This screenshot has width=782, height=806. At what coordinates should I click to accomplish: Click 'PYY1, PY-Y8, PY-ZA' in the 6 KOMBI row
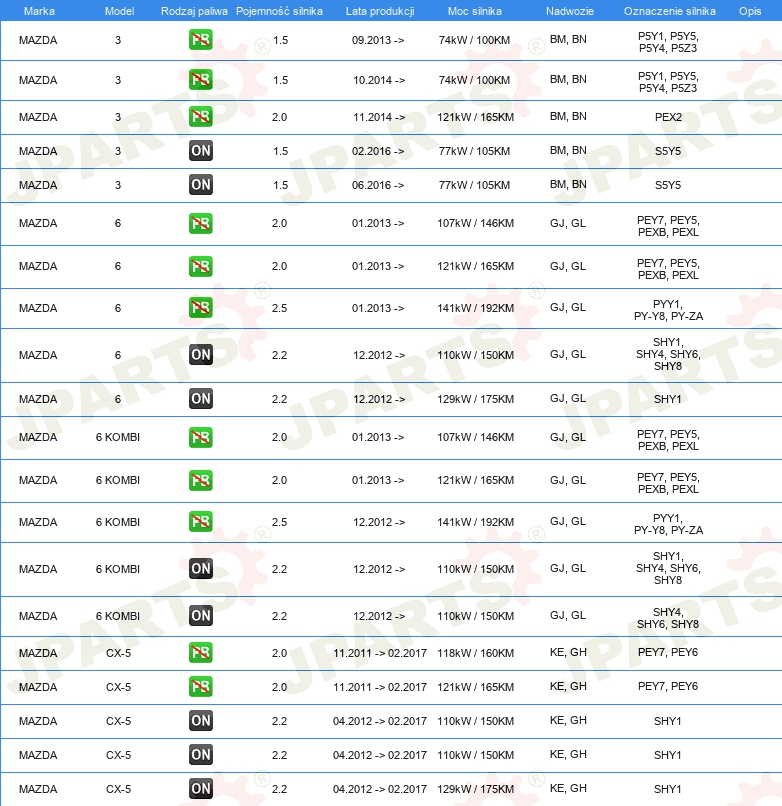[x=668, y=524]
